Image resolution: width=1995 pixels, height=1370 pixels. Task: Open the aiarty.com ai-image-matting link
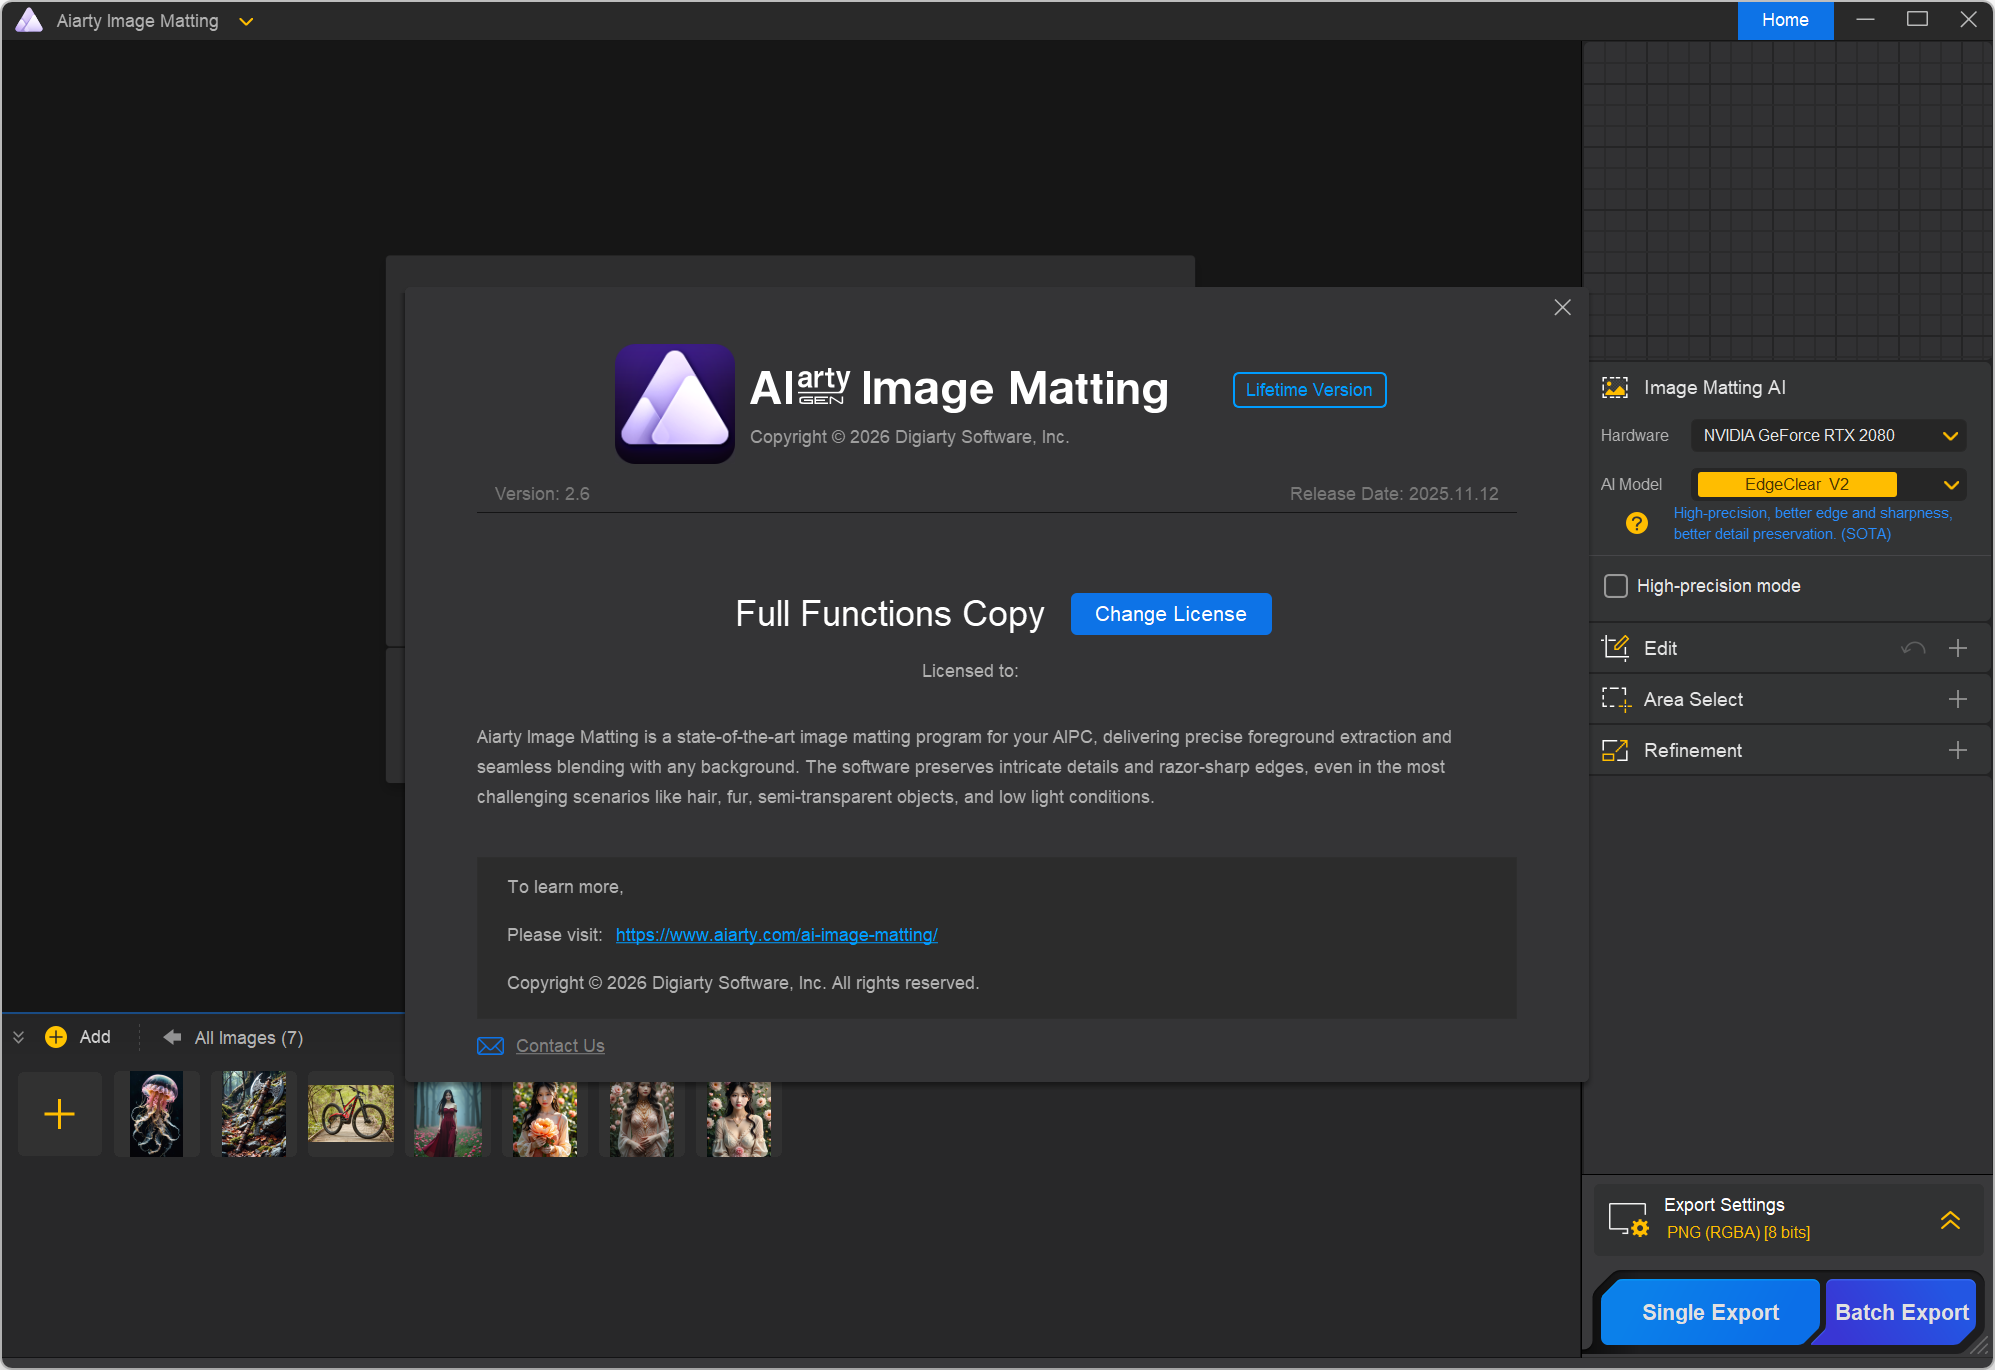(x=776, y=935)
